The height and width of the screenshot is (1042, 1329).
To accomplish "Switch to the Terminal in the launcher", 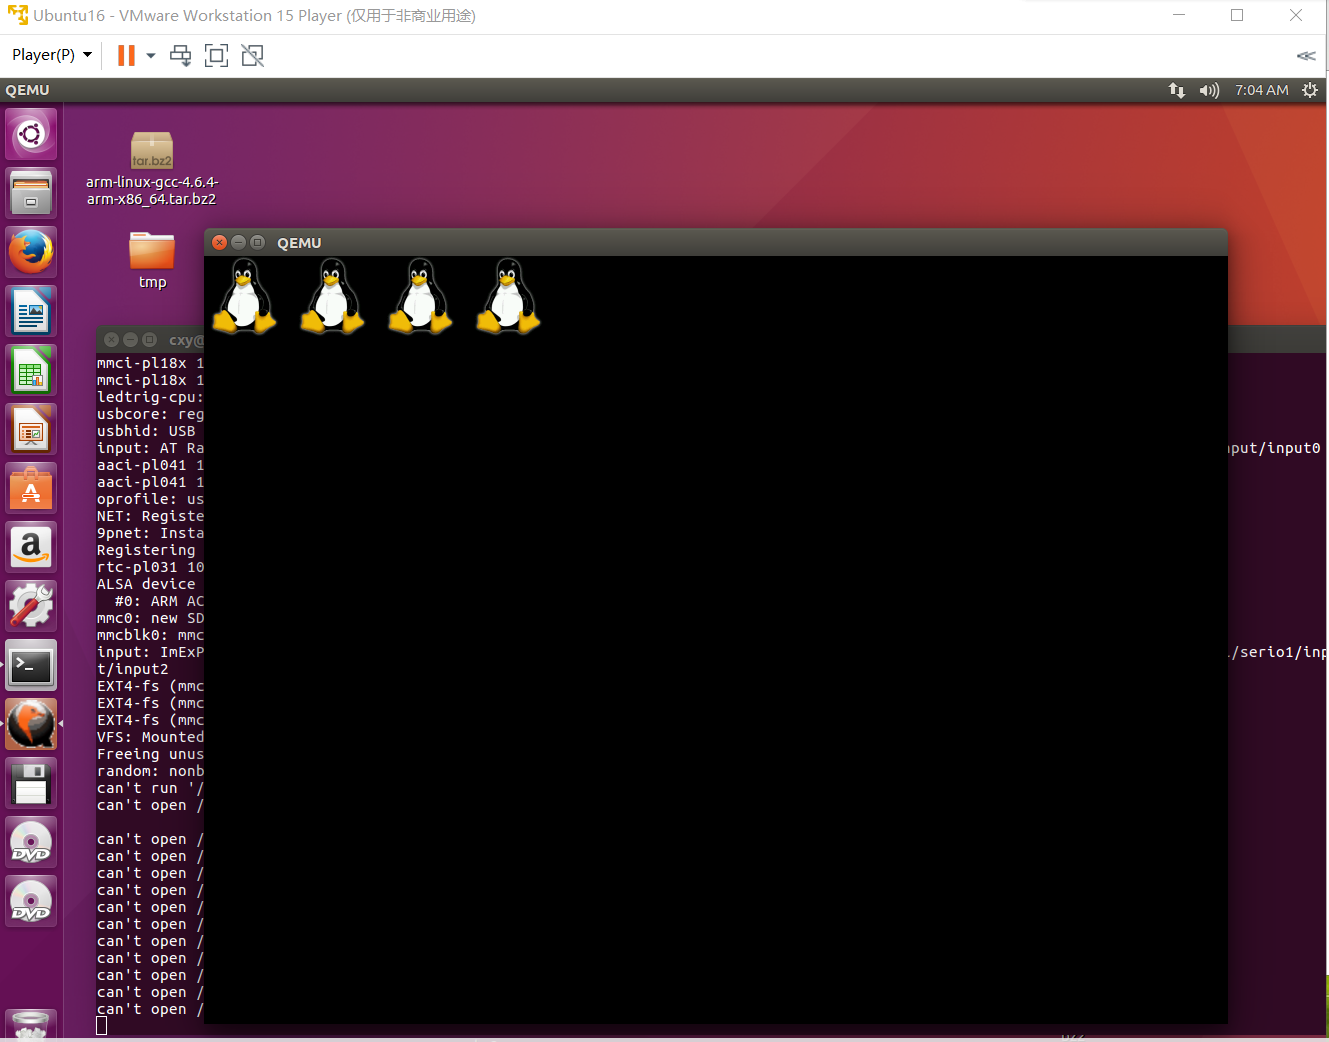I will tap(31, 665).
